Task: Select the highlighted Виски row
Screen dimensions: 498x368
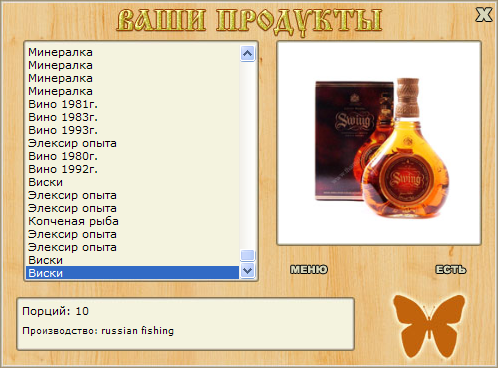Action: (132, 273)
